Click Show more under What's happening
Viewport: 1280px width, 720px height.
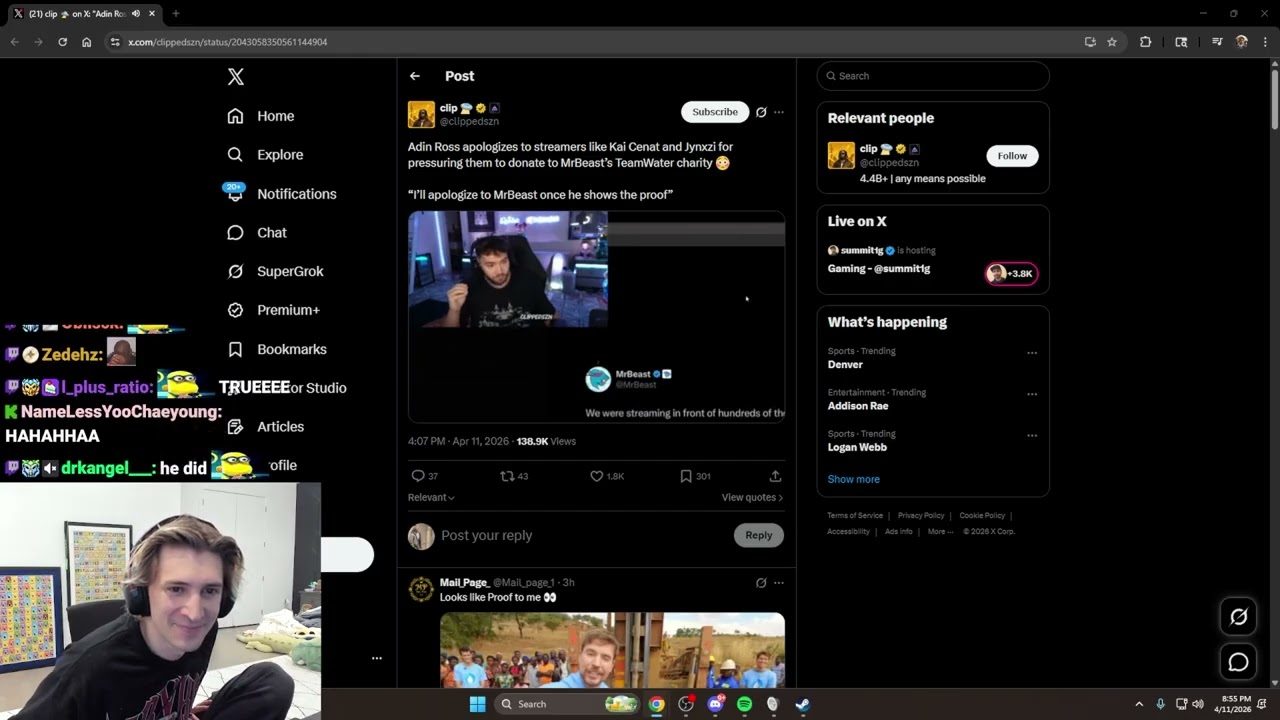pos(854,479)
